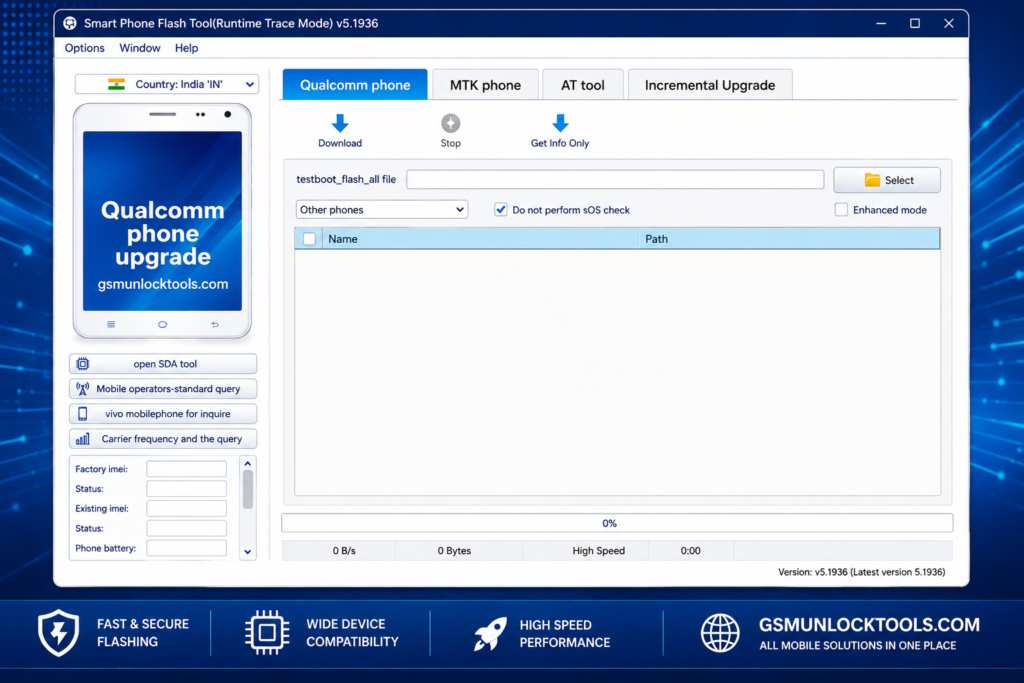Click the open SDA tool button
The height and width of the screenshot is (683, 1024).
163,364
